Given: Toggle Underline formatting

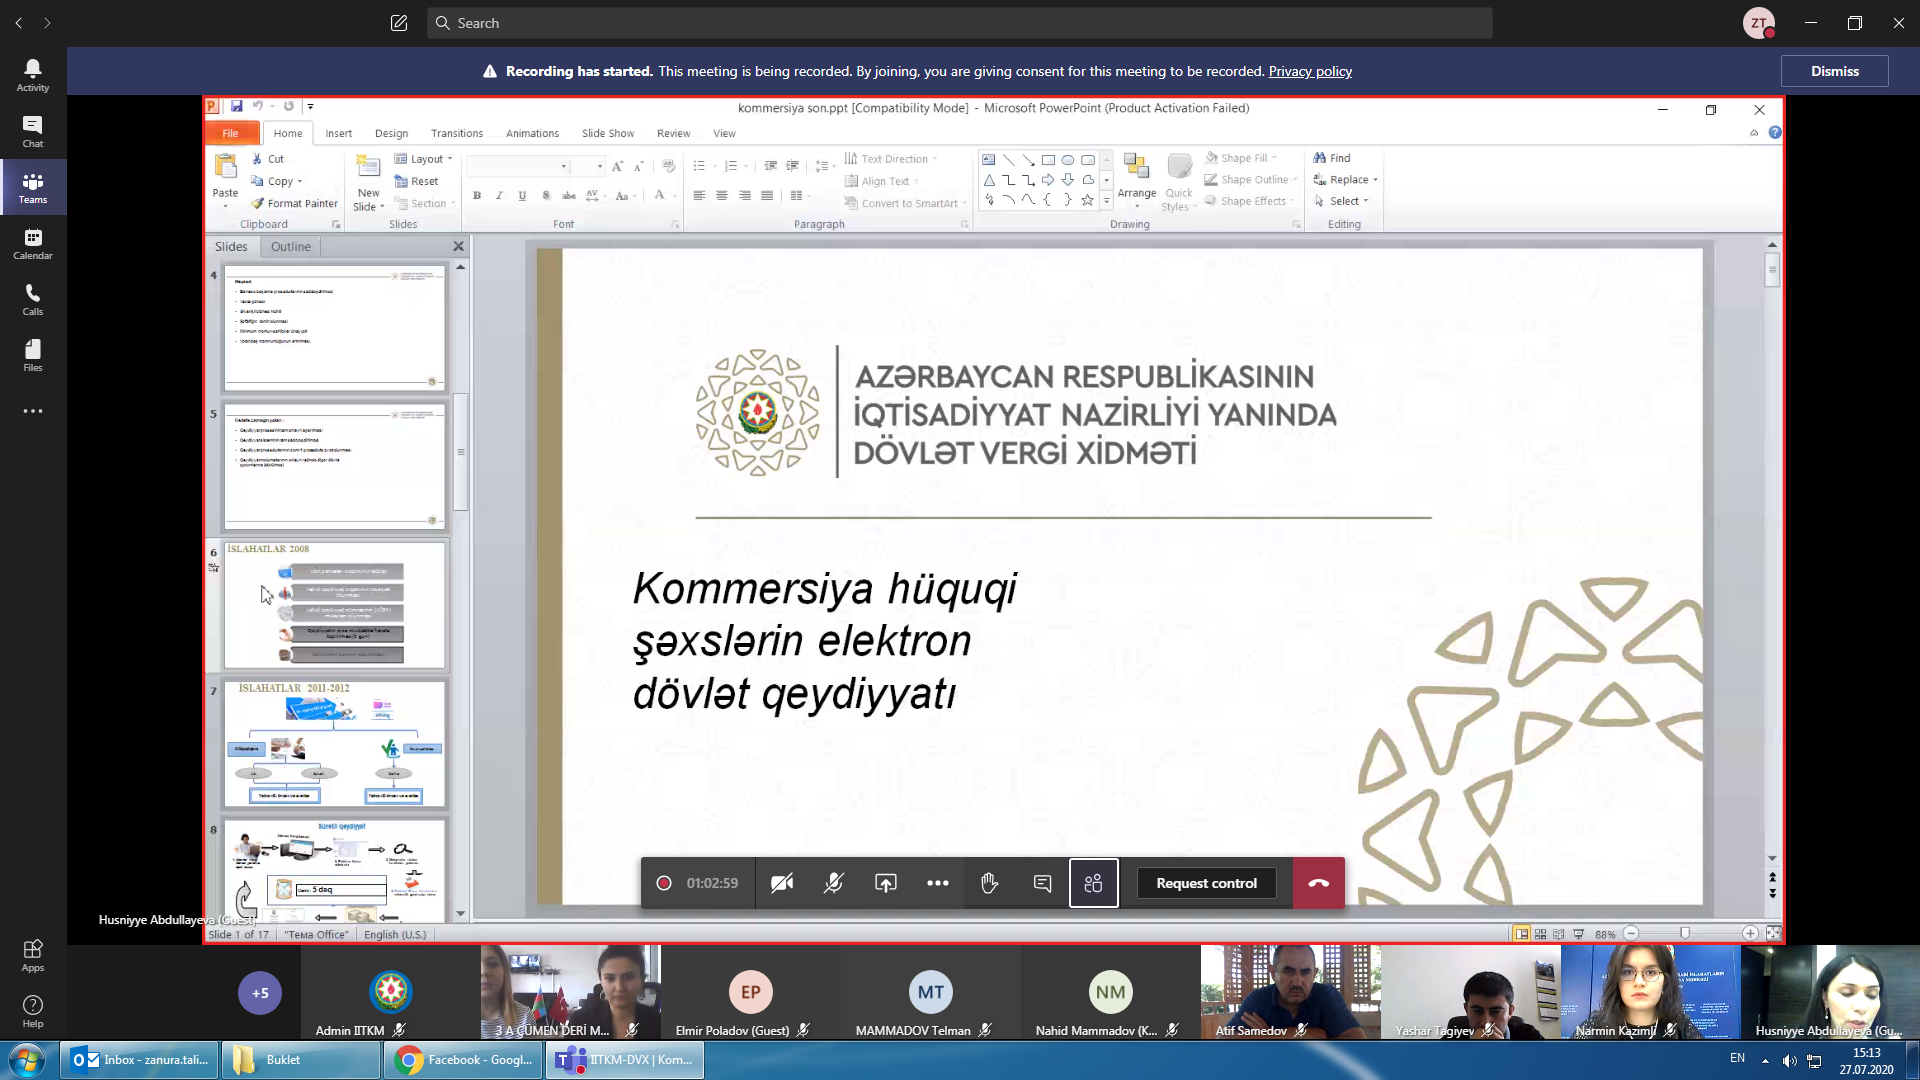Looking at the screenshot, I should pos(522,196).
